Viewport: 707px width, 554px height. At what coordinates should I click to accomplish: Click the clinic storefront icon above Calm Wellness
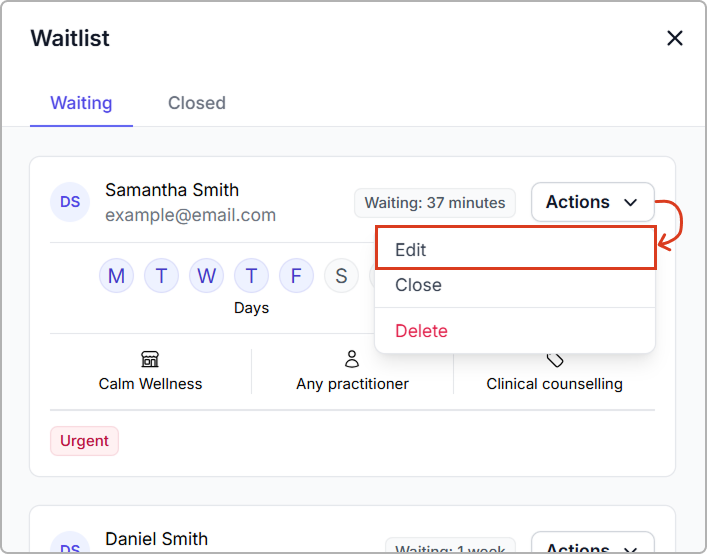click(x=150, y=359)
